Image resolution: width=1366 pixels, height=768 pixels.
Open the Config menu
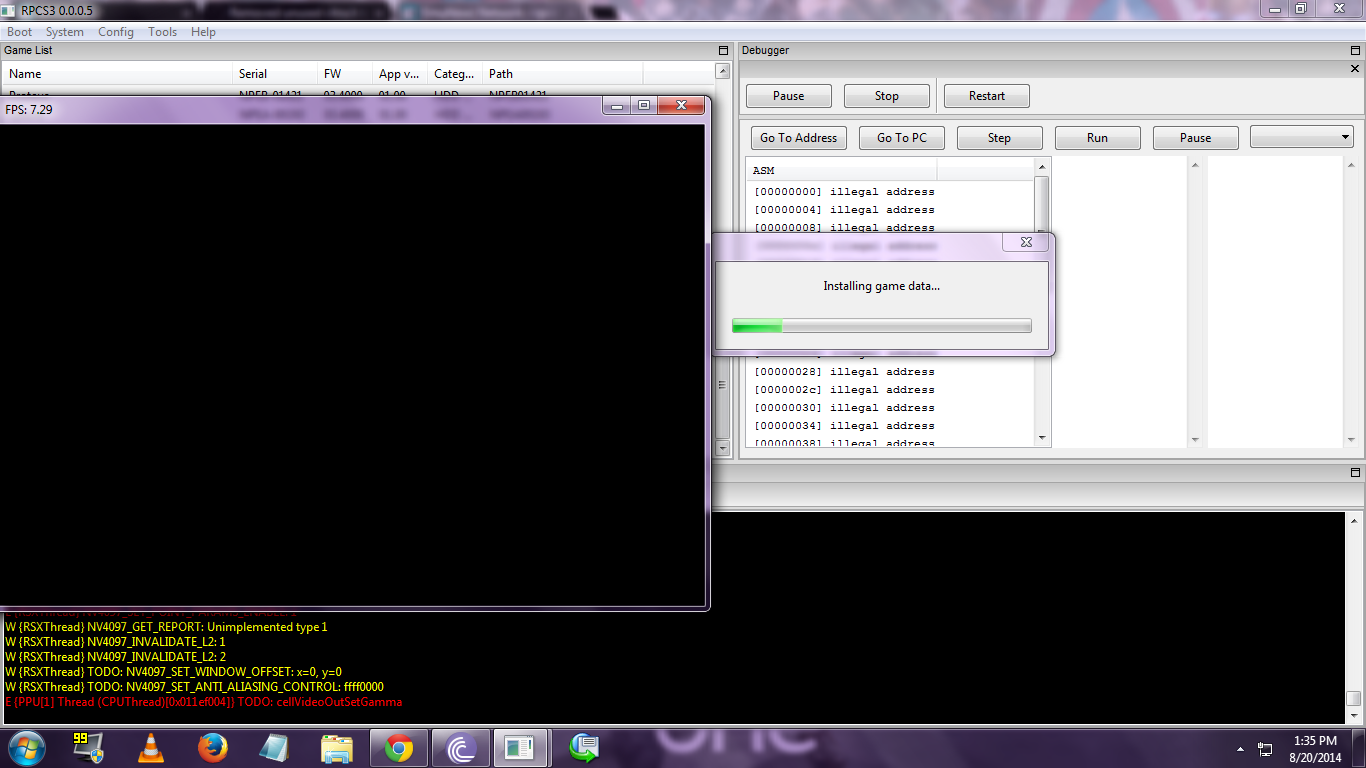(116, 32)
